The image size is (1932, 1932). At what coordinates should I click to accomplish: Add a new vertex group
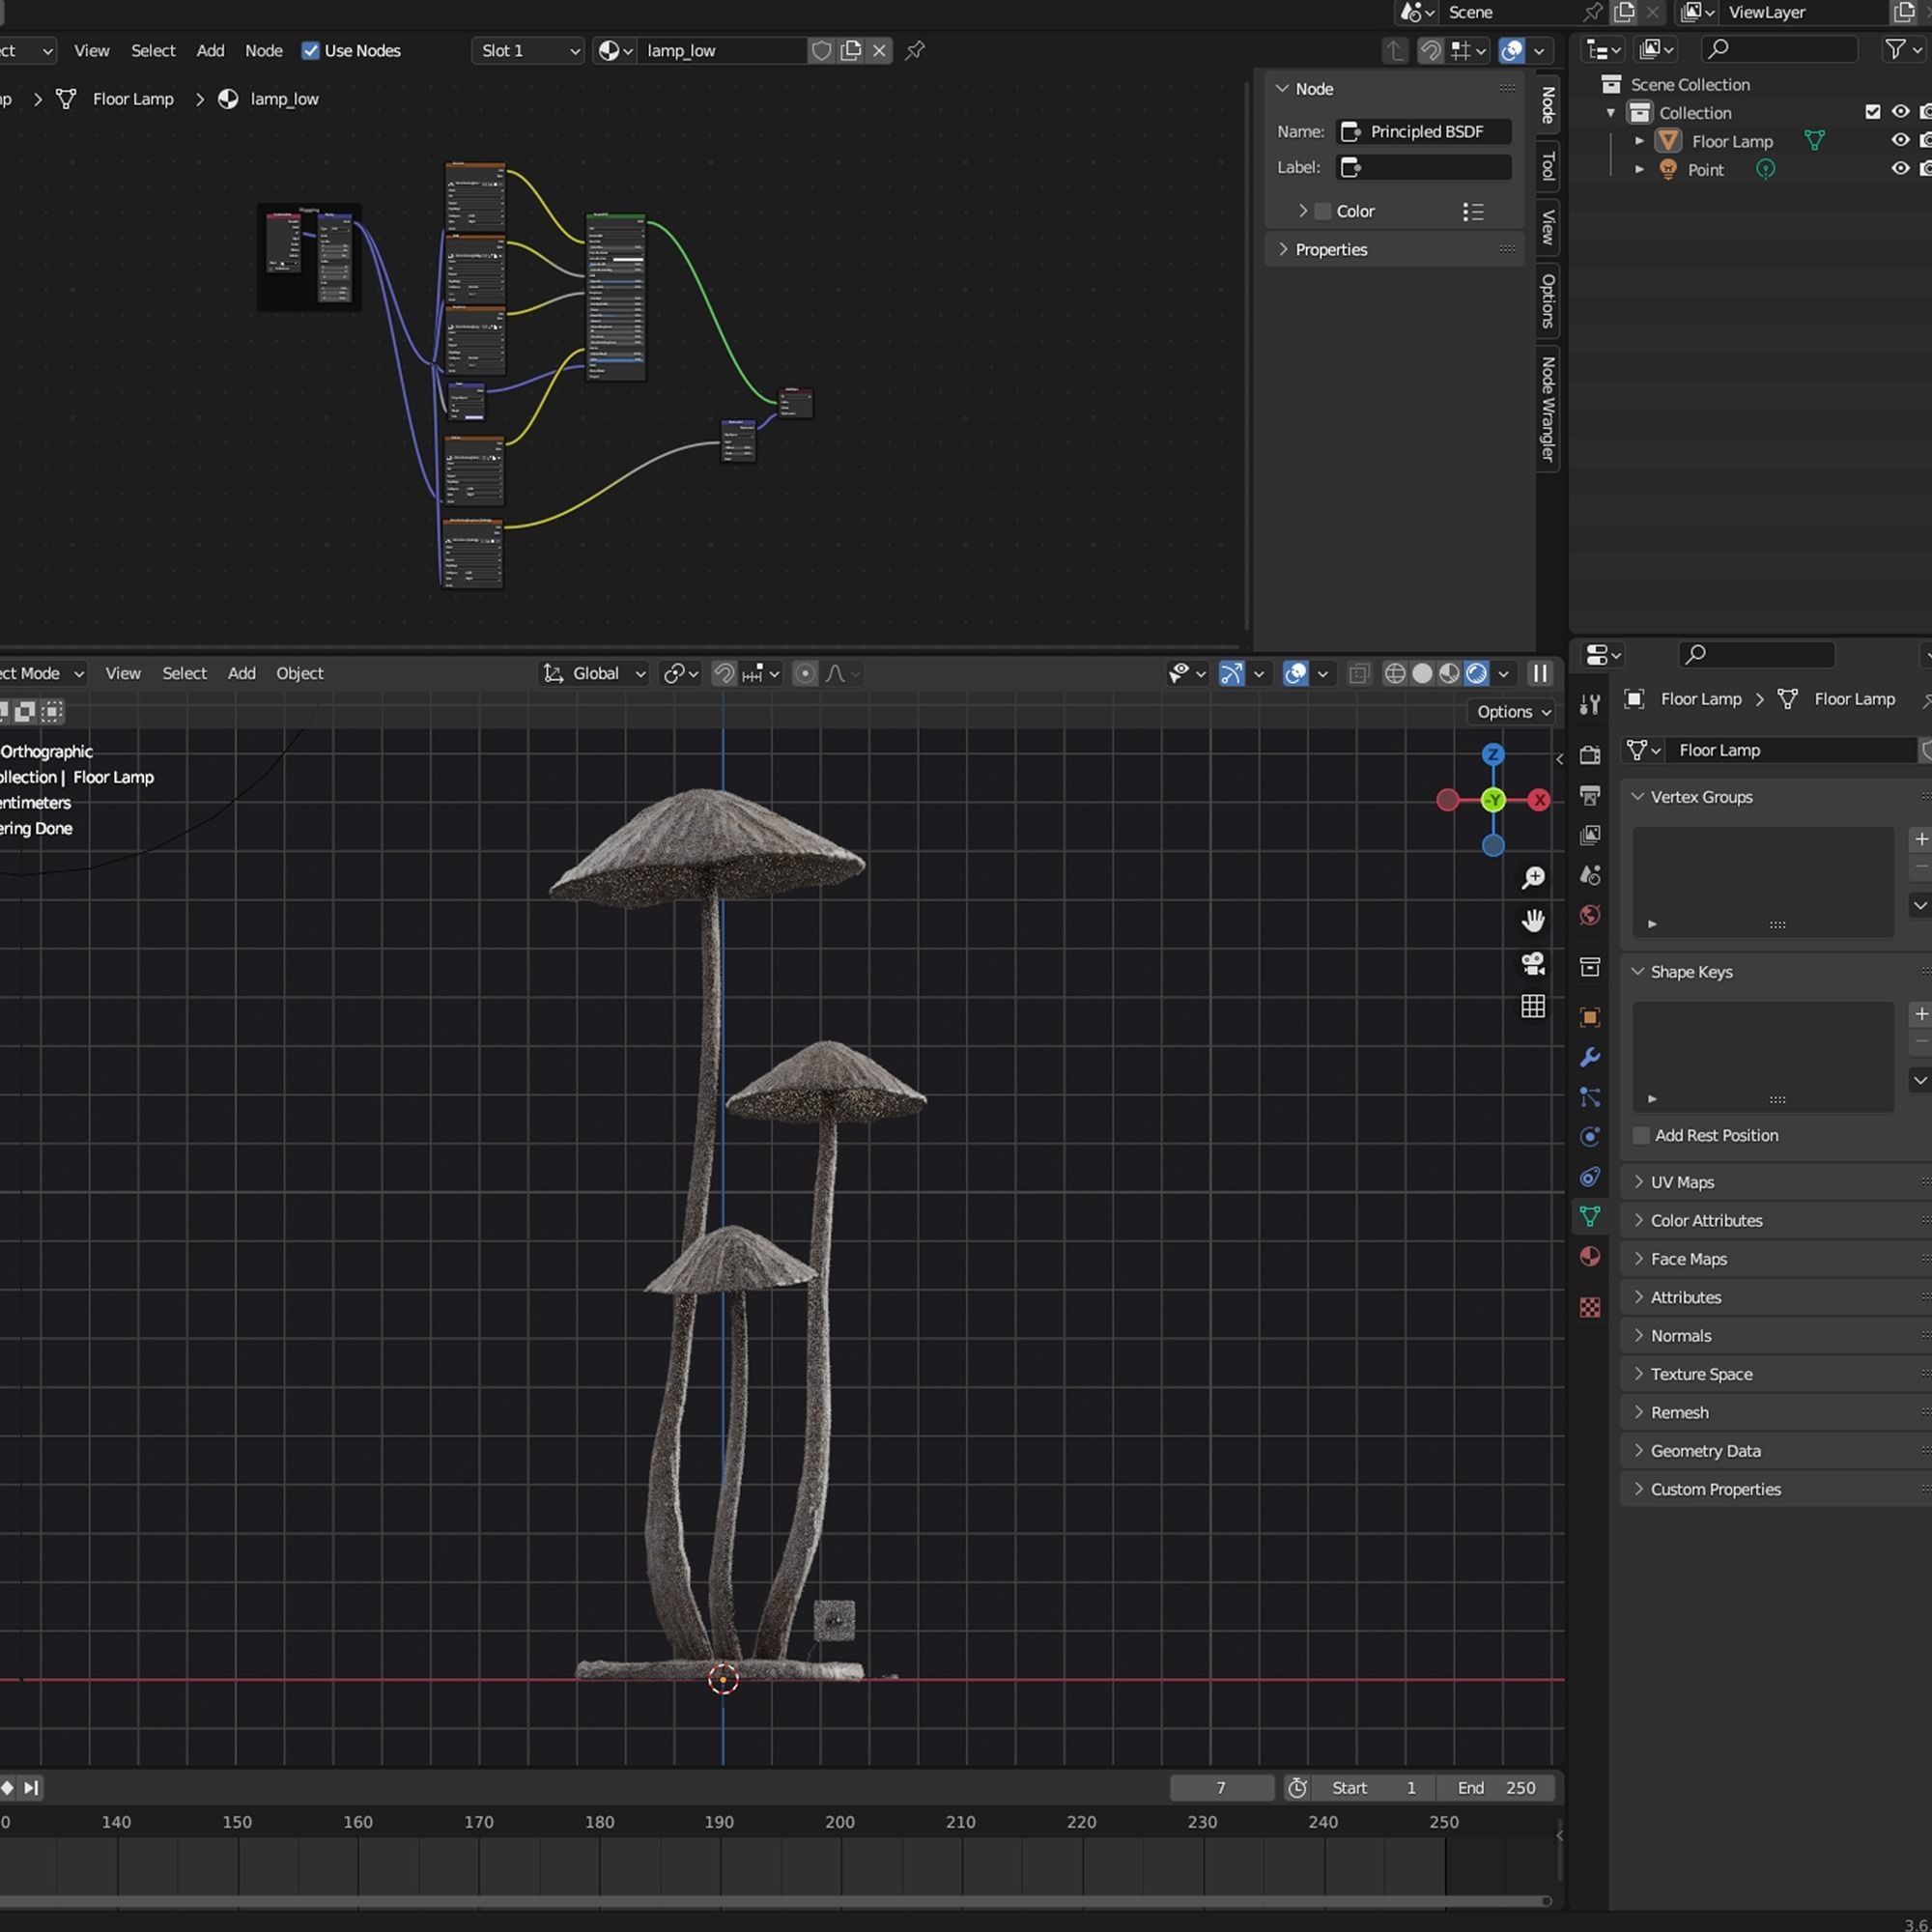pyautogui.click(x=1920, y=839)
